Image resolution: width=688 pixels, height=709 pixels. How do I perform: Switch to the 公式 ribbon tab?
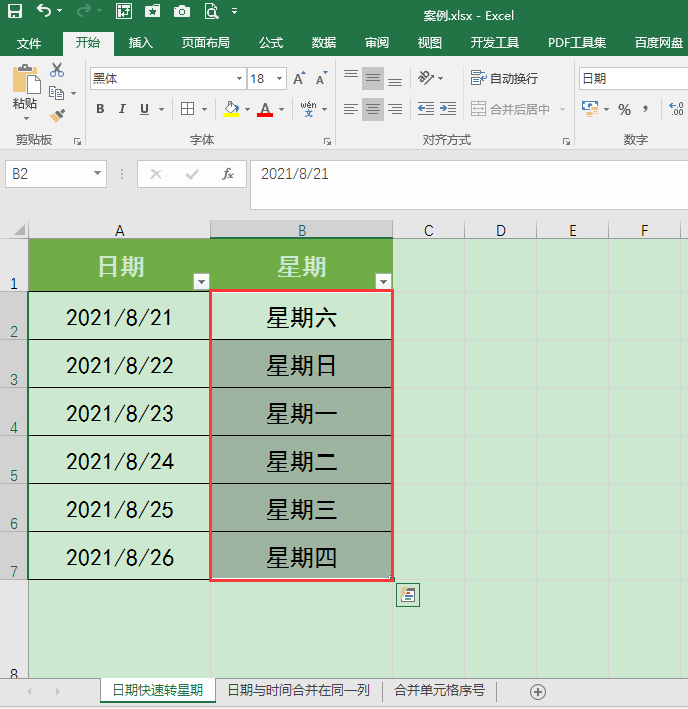click(x=270, y=43)
